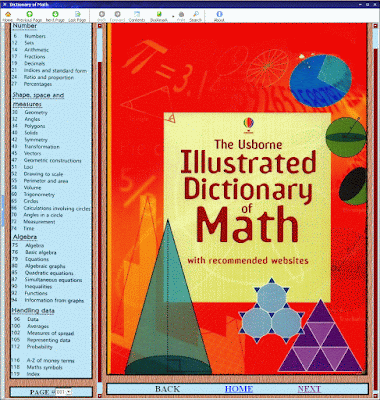Select the Numbers contents entry
The width and height of the screenshot is (380, 400).
(x=35, y=36)
